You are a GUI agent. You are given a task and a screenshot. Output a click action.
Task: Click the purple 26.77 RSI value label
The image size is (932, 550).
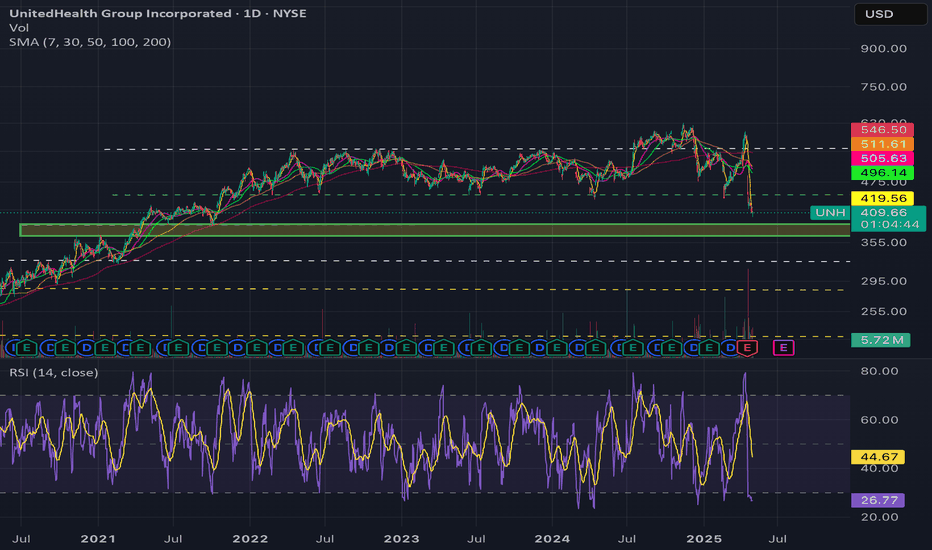pos(878,500)
